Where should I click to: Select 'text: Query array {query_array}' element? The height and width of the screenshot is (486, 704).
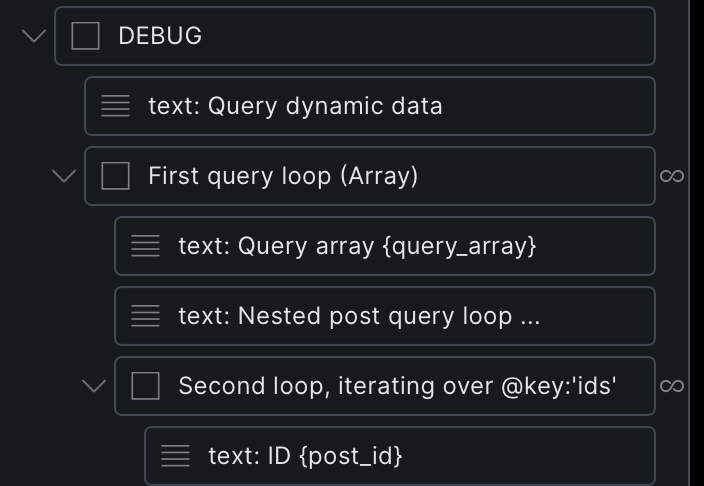click(420, 246)
